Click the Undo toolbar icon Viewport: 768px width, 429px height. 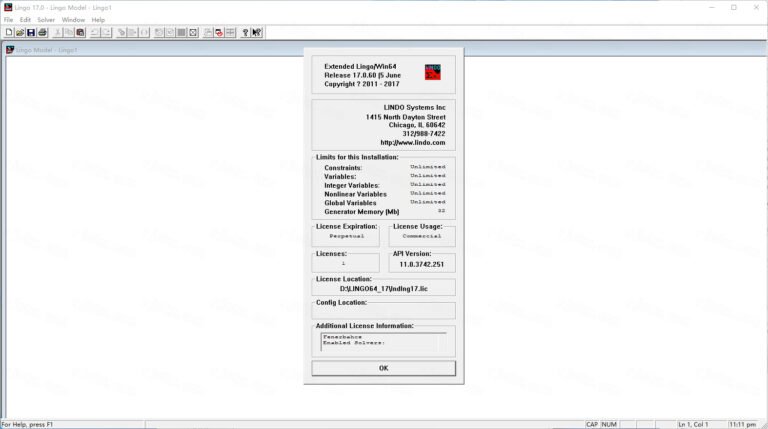[x=95, y=32]
